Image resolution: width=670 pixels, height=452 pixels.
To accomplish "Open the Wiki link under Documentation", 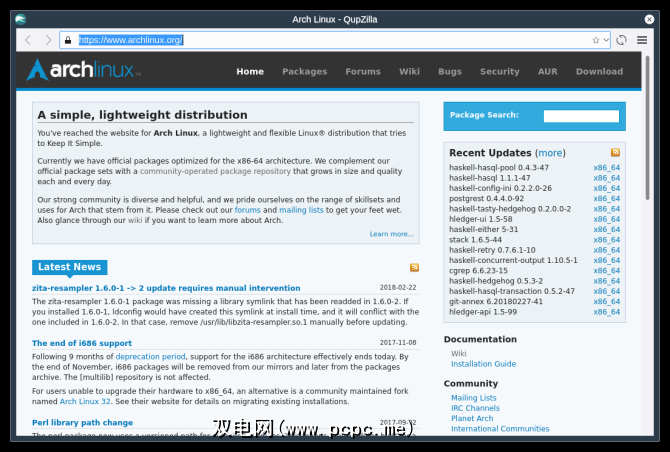I will point(458,353).
